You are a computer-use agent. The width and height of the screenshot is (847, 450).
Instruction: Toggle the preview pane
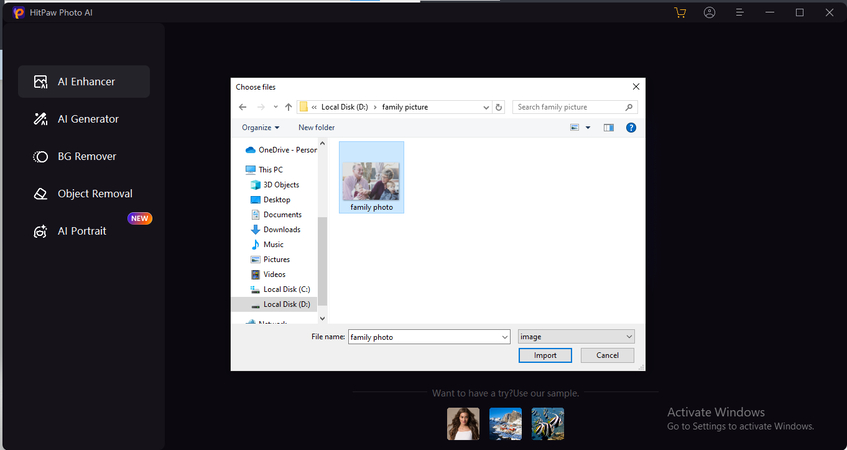[609, 127]
